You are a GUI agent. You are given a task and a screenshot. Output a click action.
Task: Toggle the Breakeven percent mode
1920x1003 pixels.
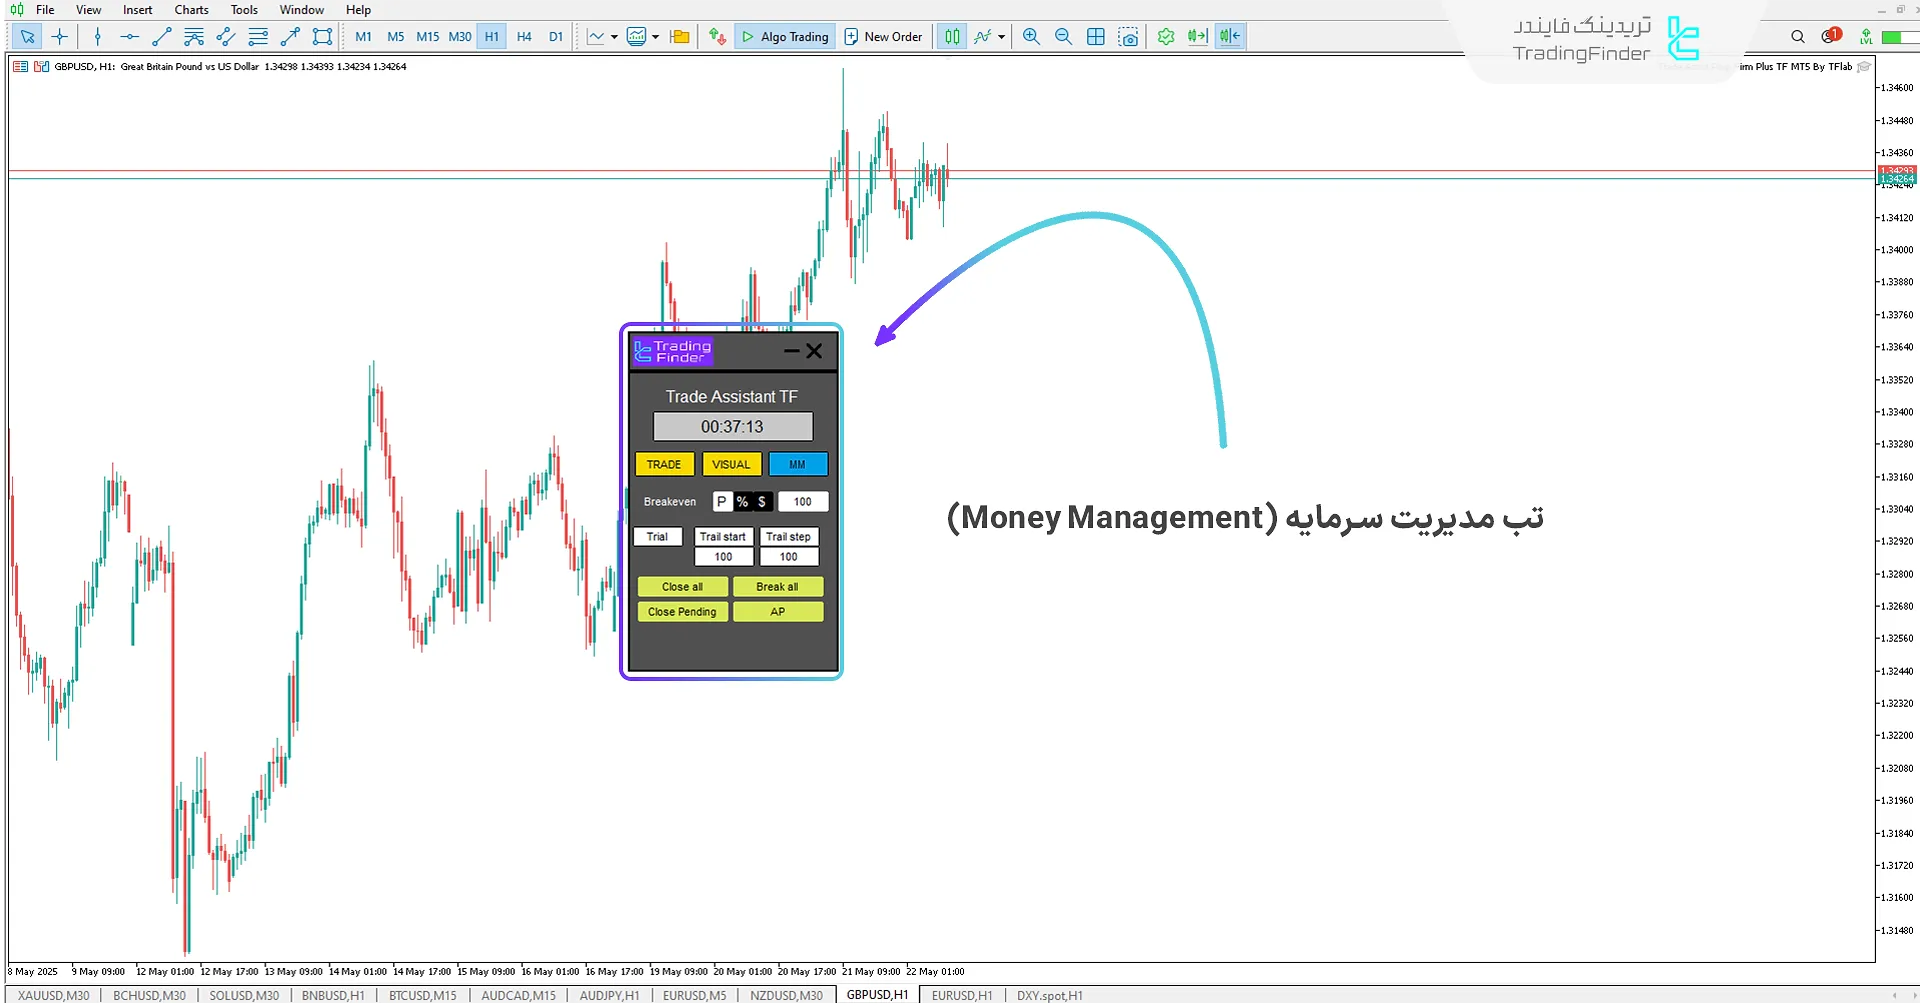click(x=742, y=502)
